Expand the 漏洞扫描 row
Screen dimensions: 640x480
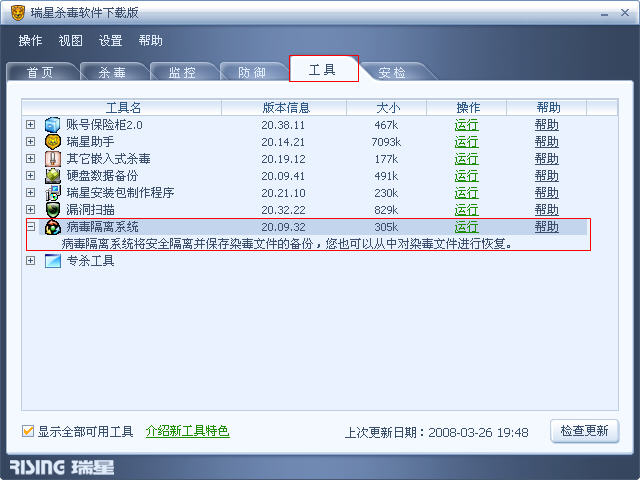point(31,209)
